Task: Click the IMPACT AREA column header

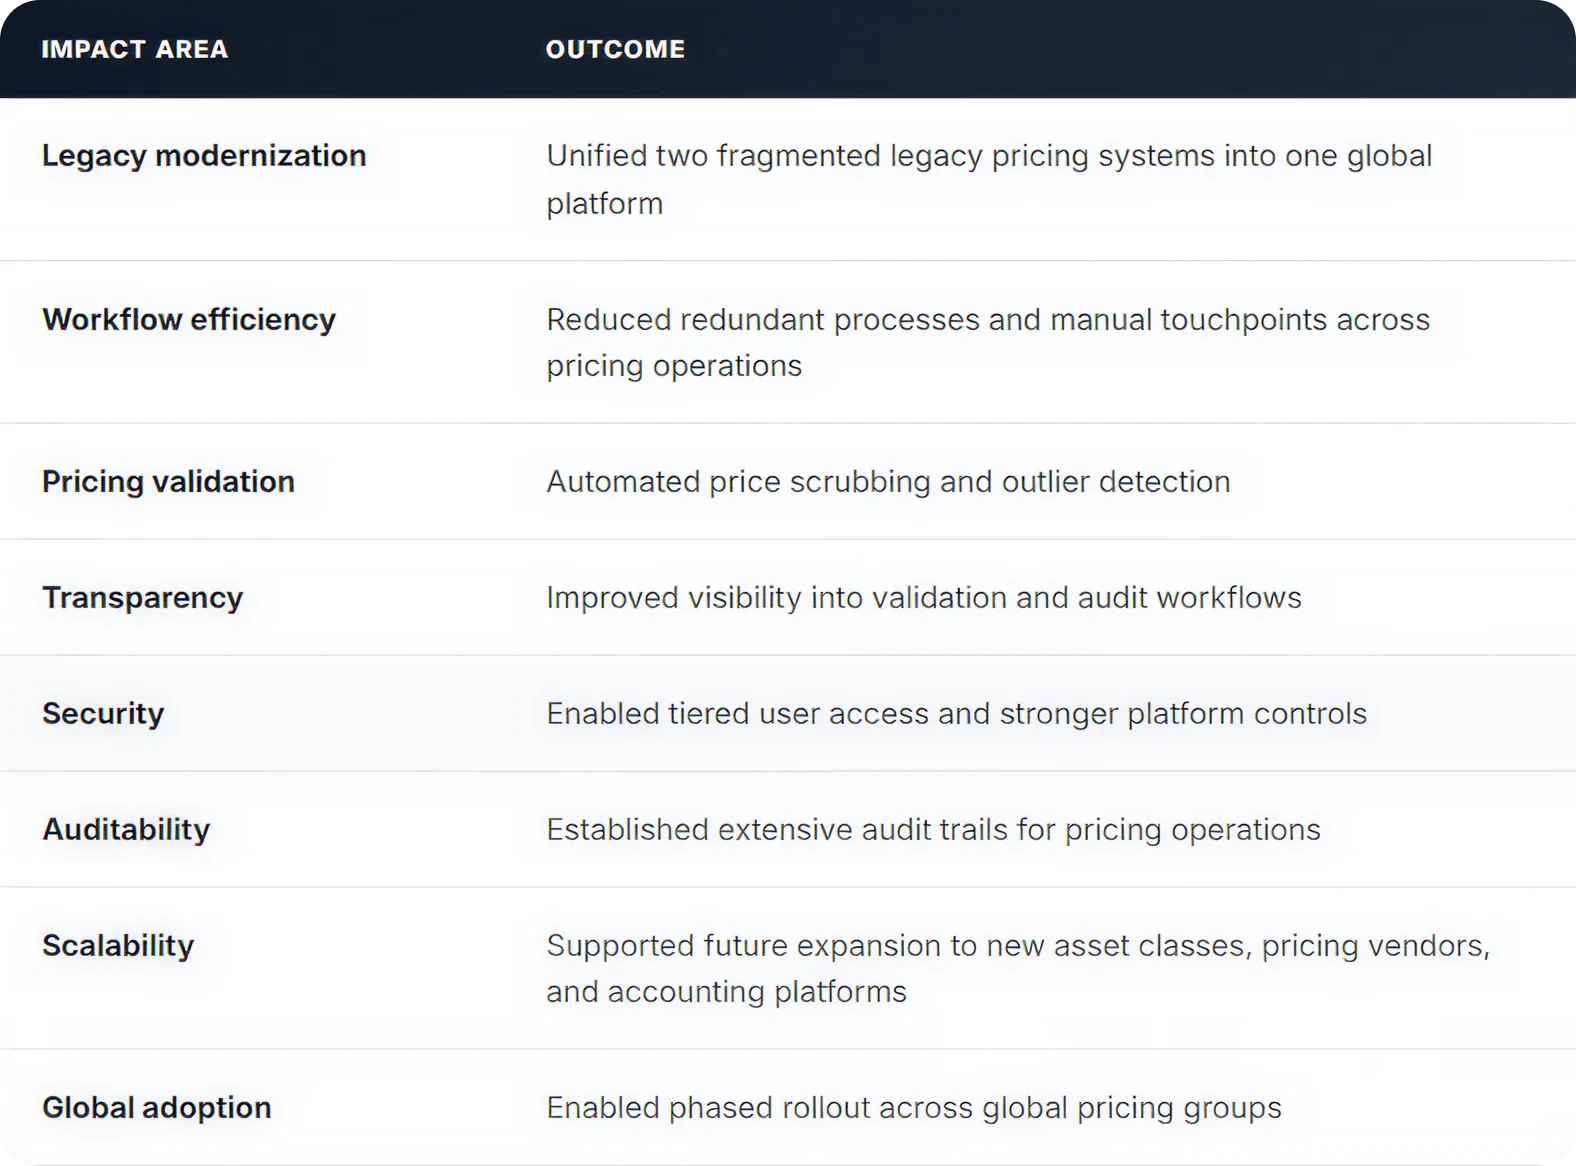Action: click(x=135, y=49)
